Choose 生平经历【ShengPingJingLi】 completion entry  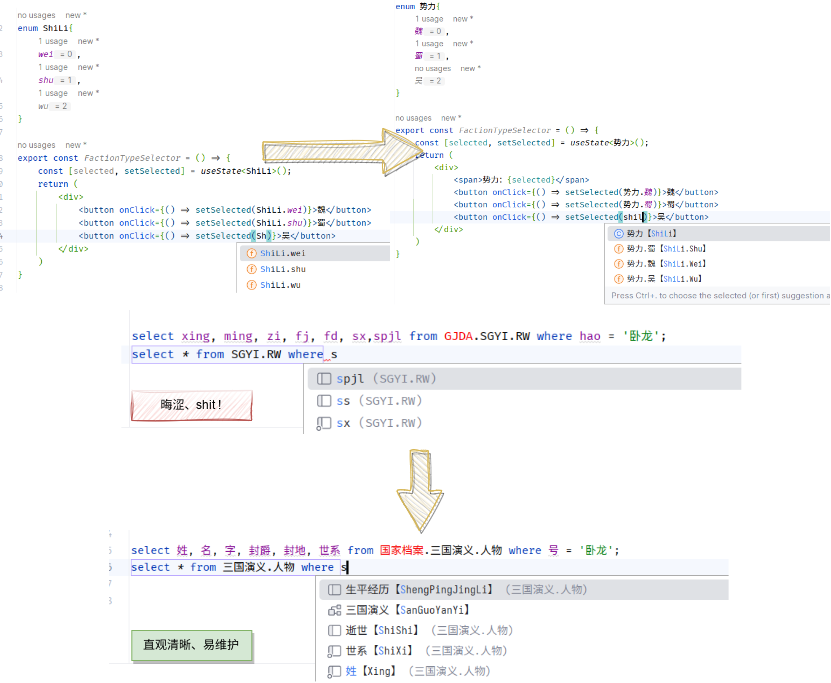(x=420, y=590)
